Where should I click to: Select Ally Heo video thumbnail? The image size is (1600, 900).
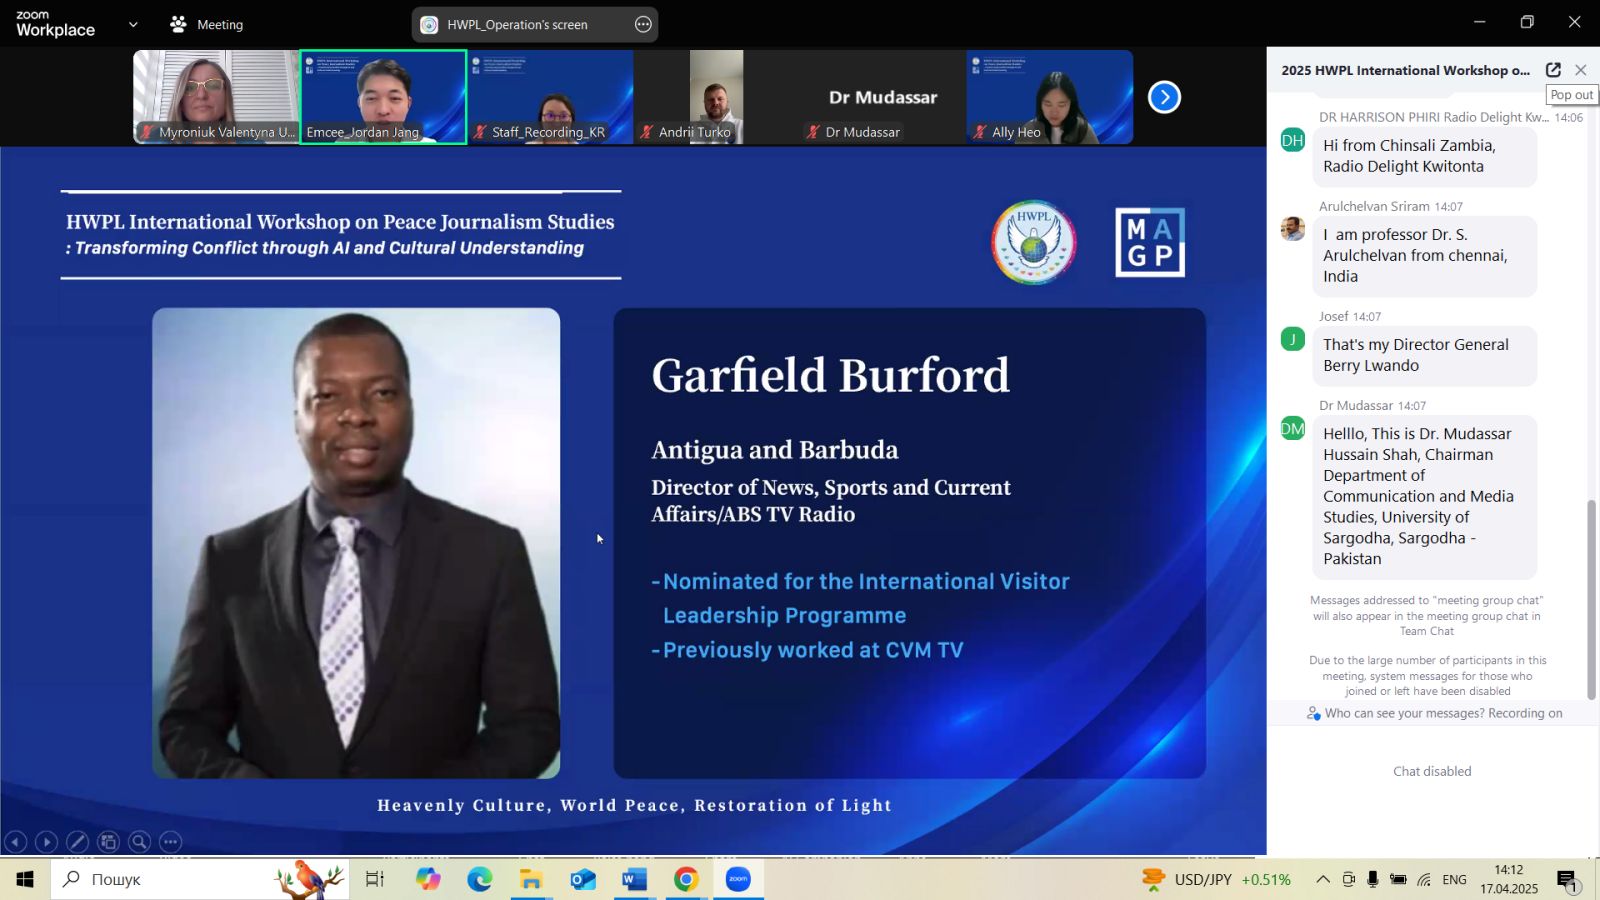pos(1050,97)
